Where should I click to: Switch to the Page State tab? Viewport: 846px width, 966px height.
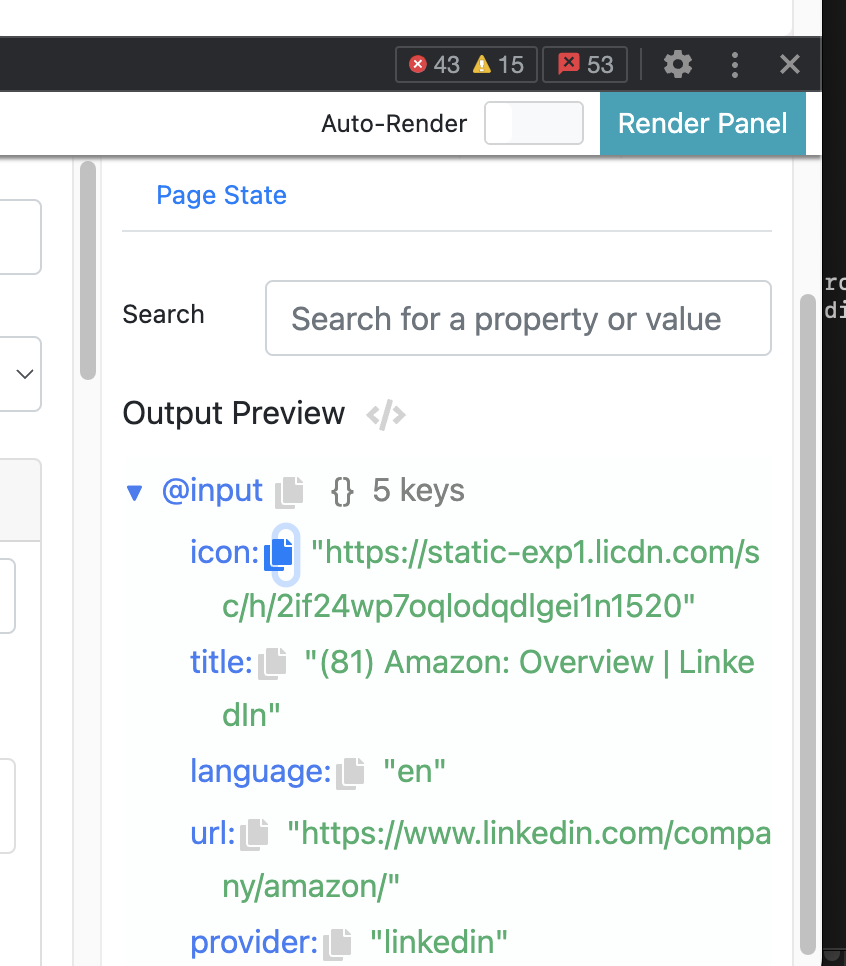[221, 195]
